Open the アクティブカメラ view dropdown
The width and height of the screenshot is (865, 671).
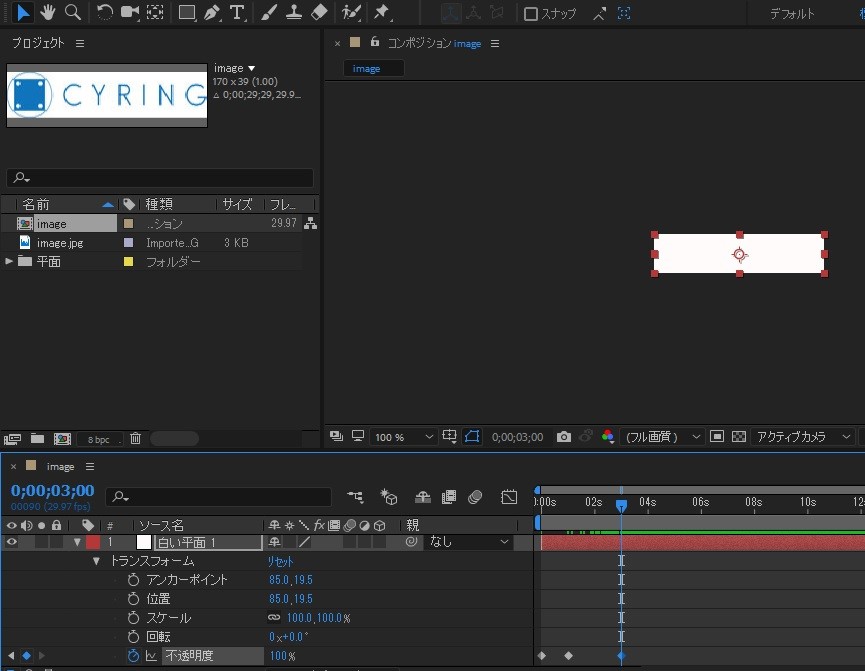[x=802, y=437]
